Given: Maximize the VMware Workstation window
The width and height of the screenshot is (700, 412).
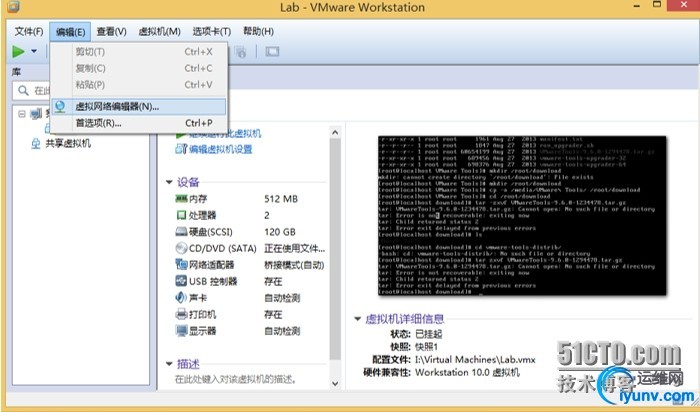Looking at the screenshot, I should (657, 4).
